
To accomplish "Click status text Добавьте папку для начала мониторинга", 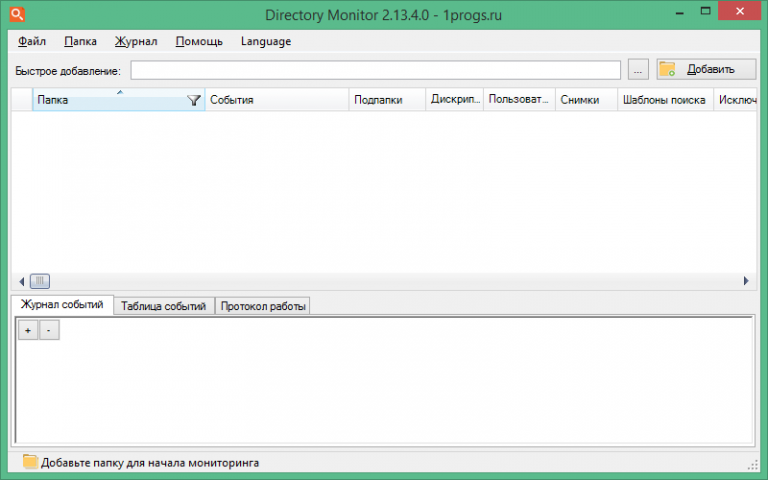I will point(150,463).
